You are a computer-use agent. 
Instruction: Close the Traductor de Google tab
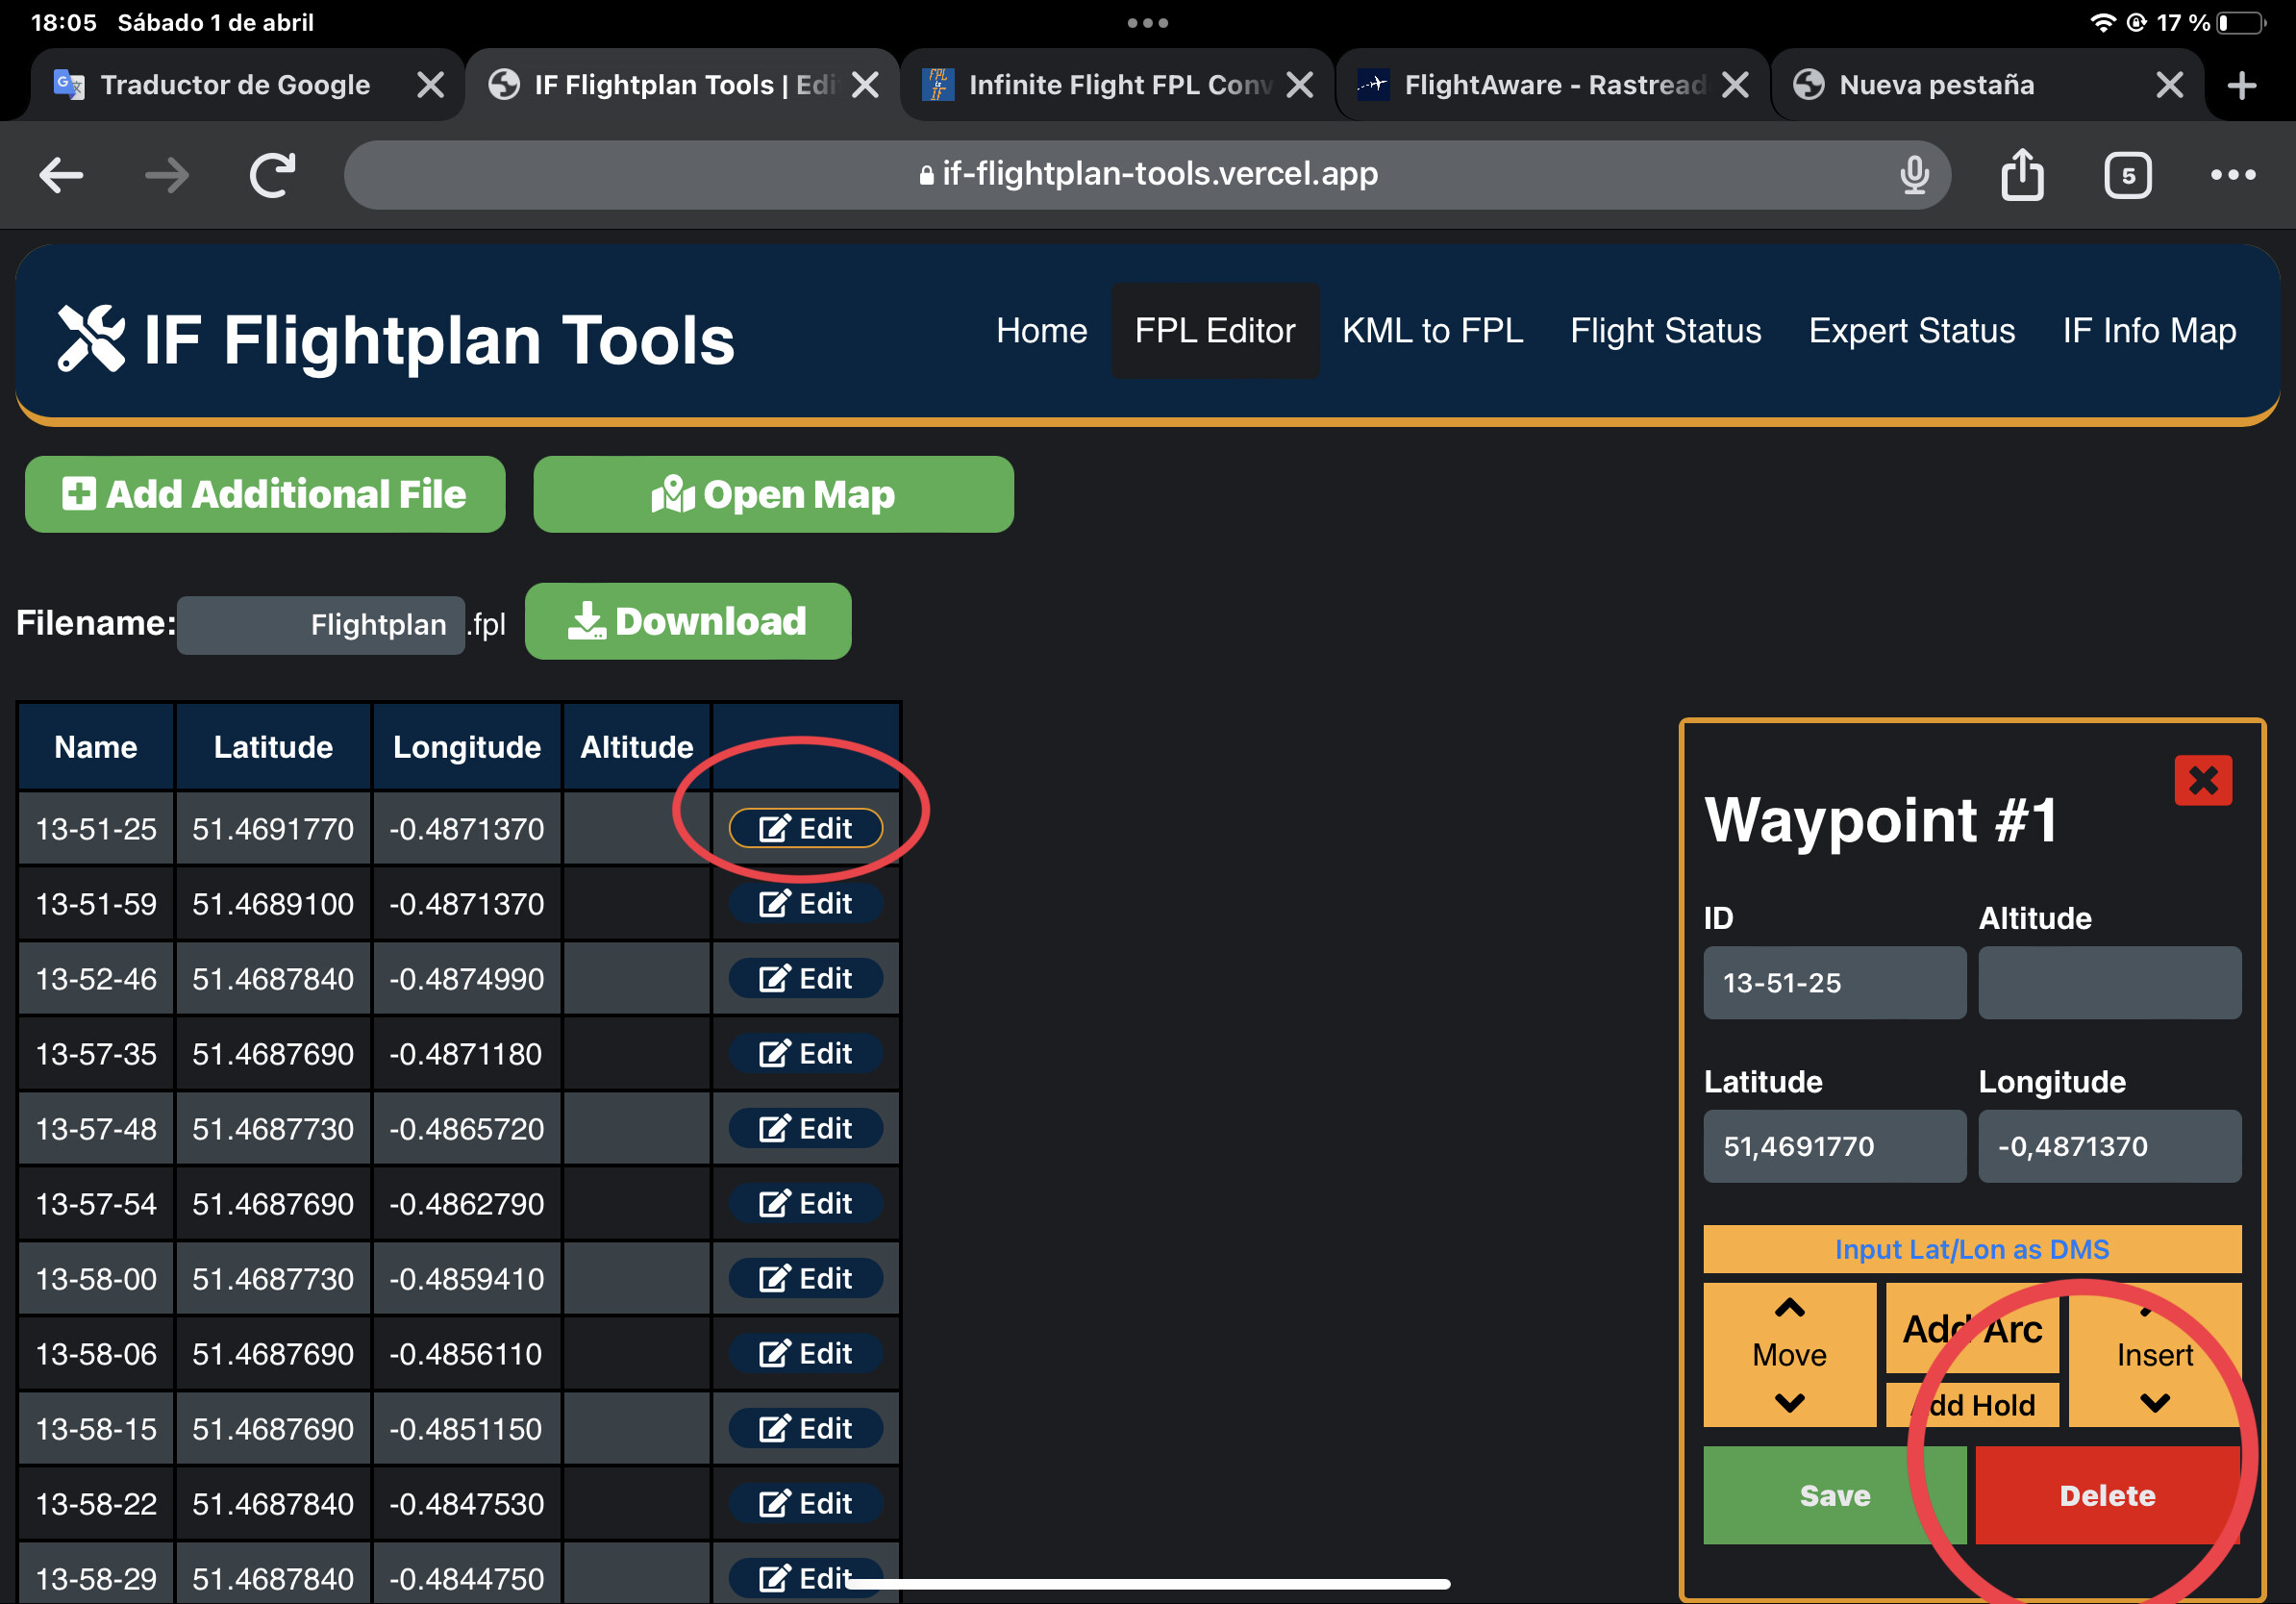click(430, 85)
